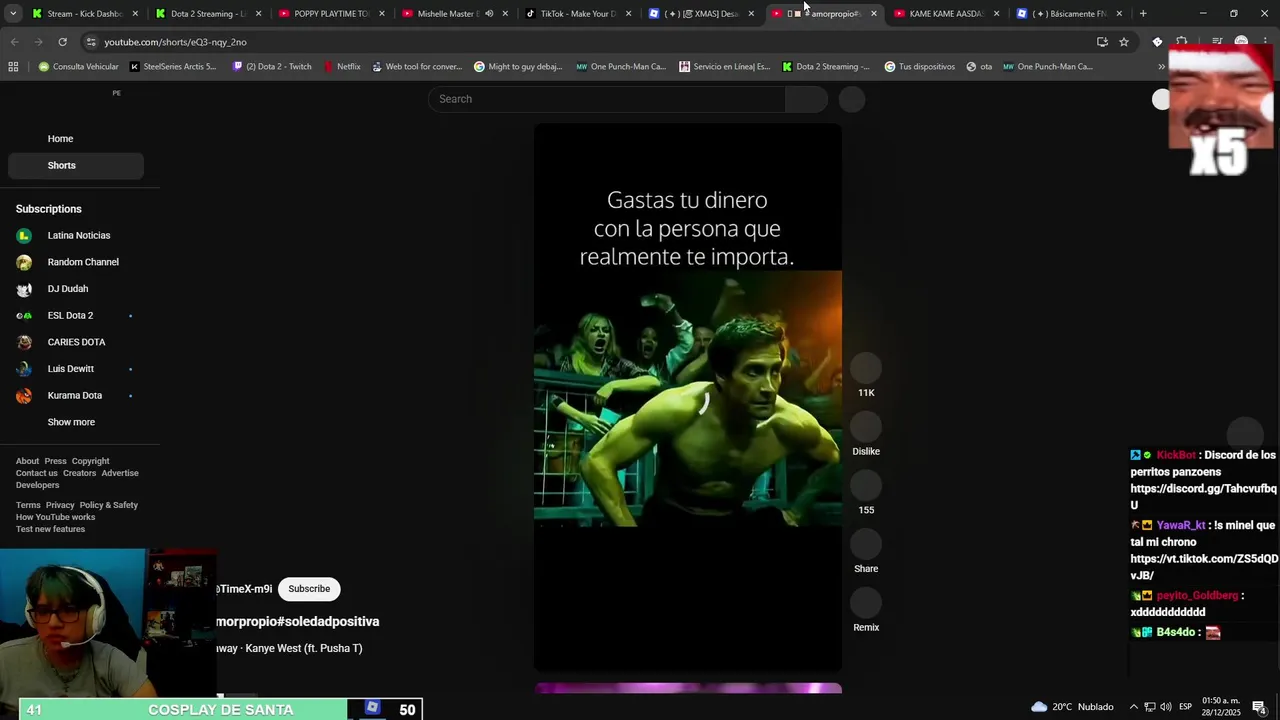Like the short showing 11K likes

(x=866, y=368)
